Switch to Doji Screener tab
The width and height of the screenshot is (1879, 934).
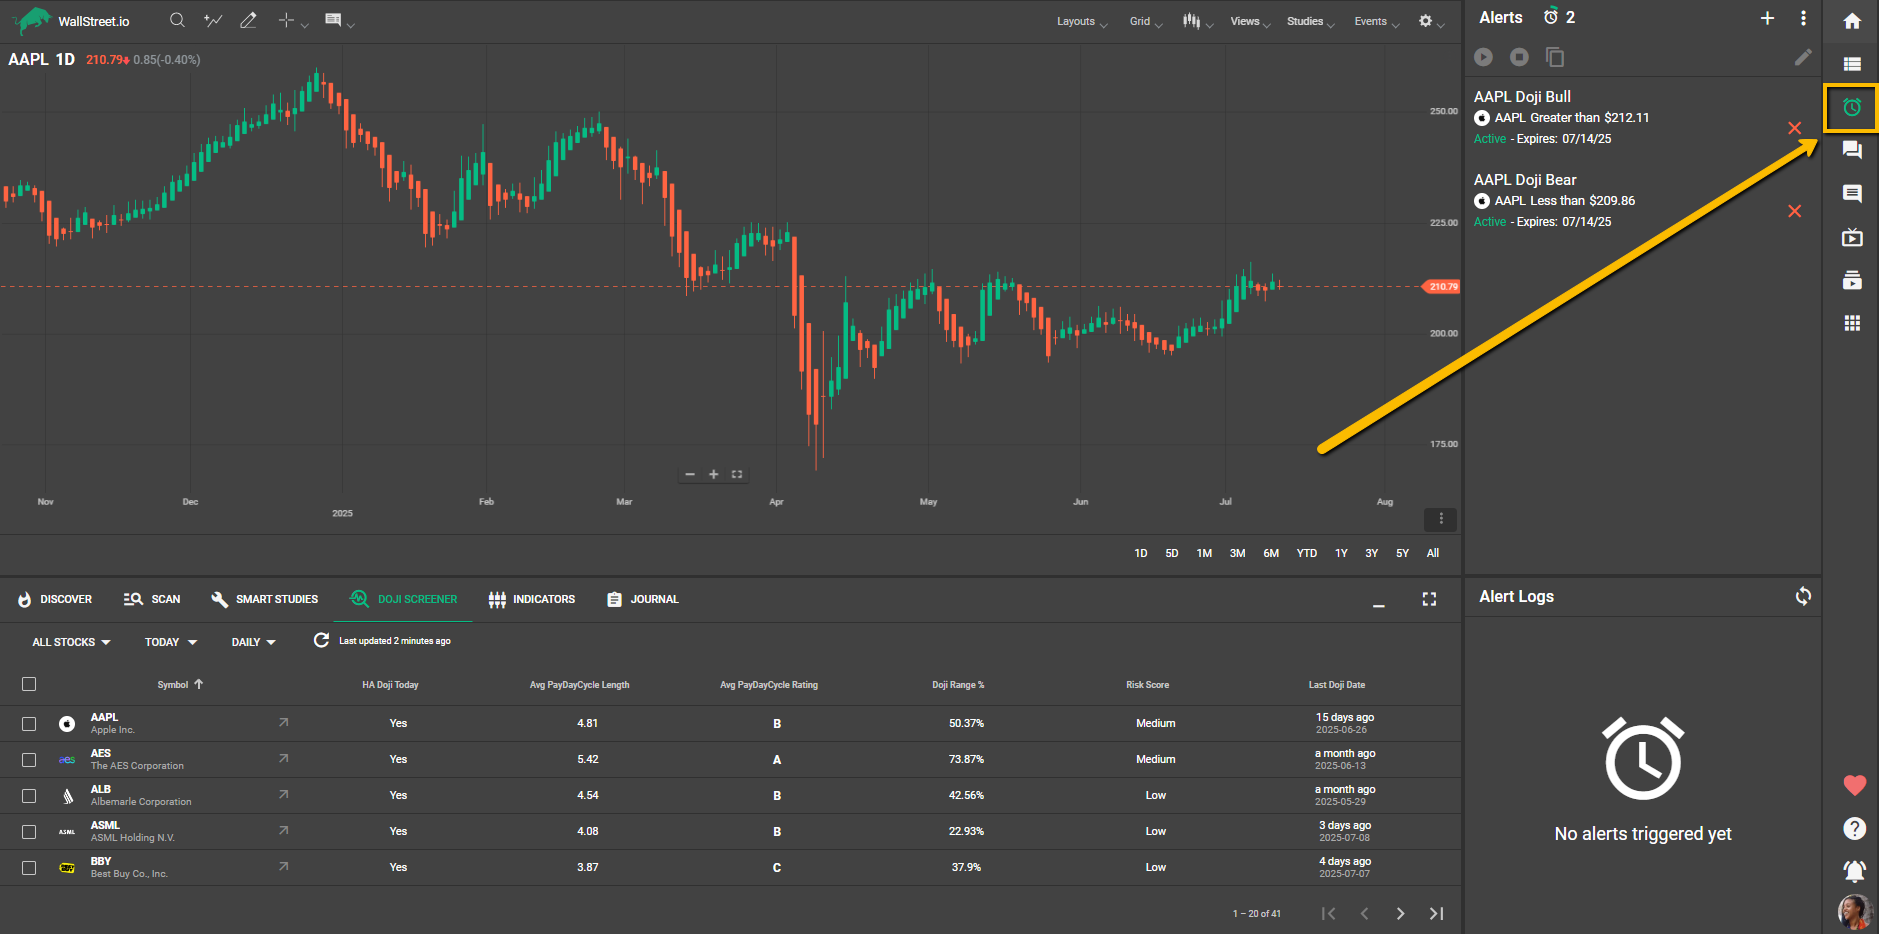(x=404, y=599)
